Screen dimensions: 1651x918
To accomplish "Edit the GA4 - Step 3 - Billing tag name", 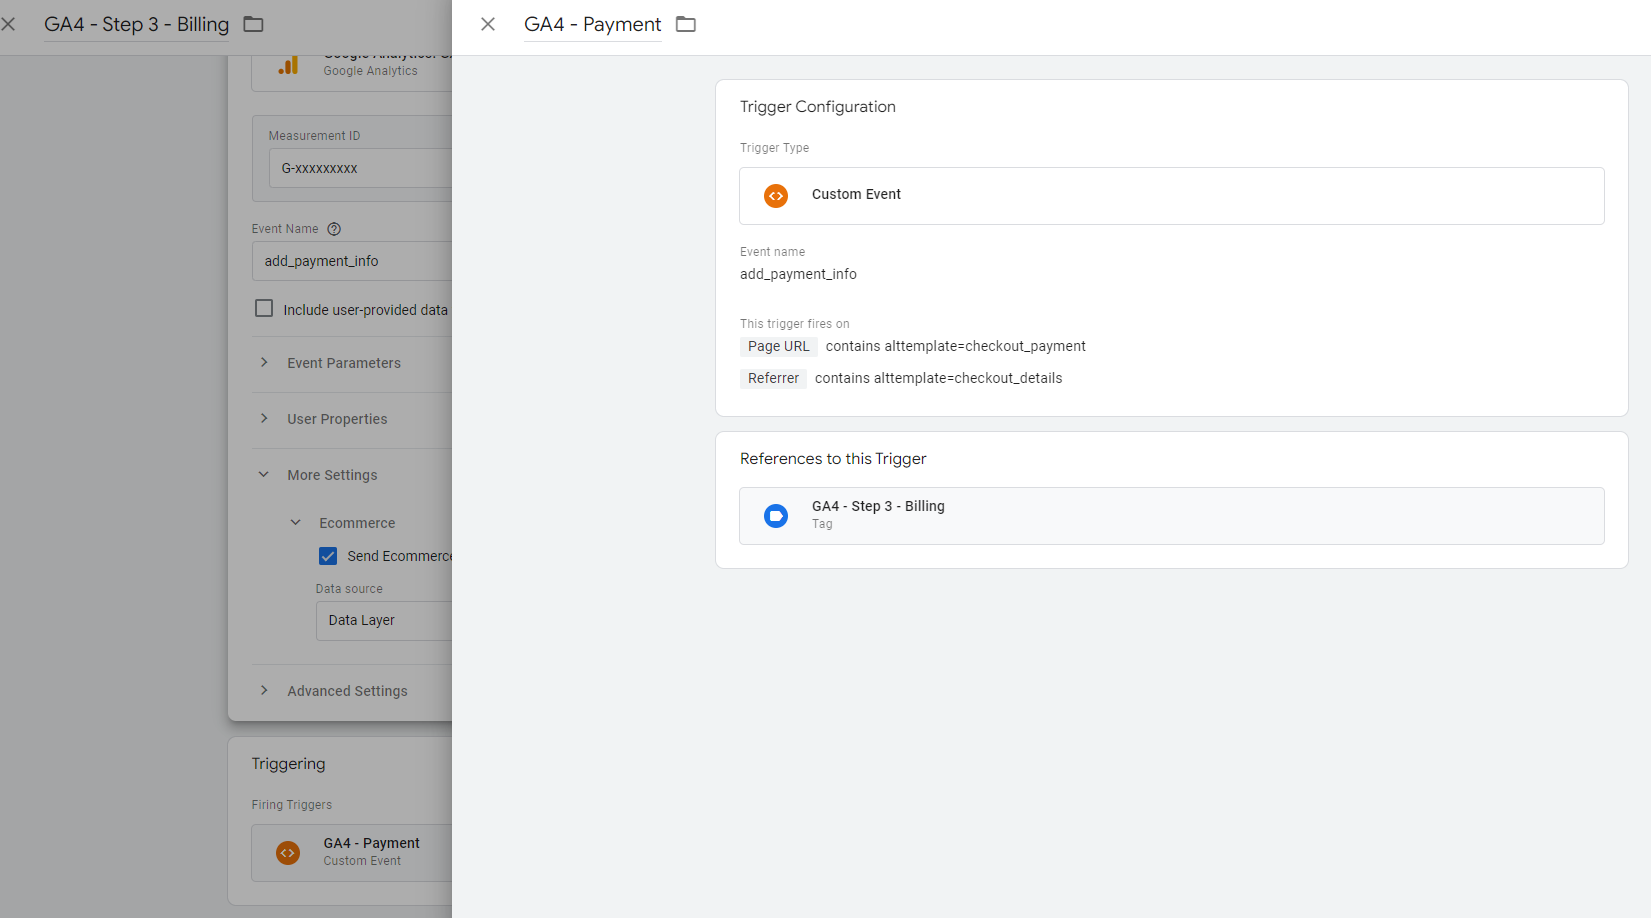I will click(x=136, y=24).
